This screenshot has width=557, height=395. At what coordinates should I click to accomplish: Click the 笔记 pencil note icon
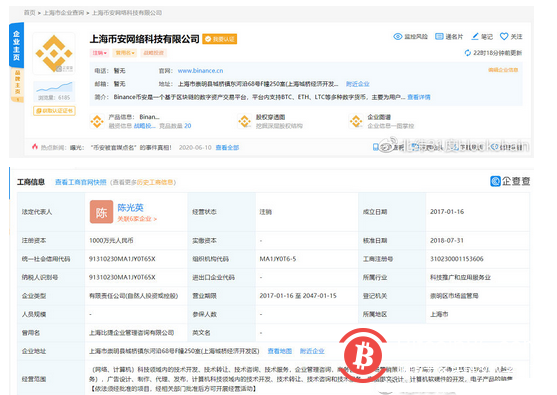click(475, 36)
